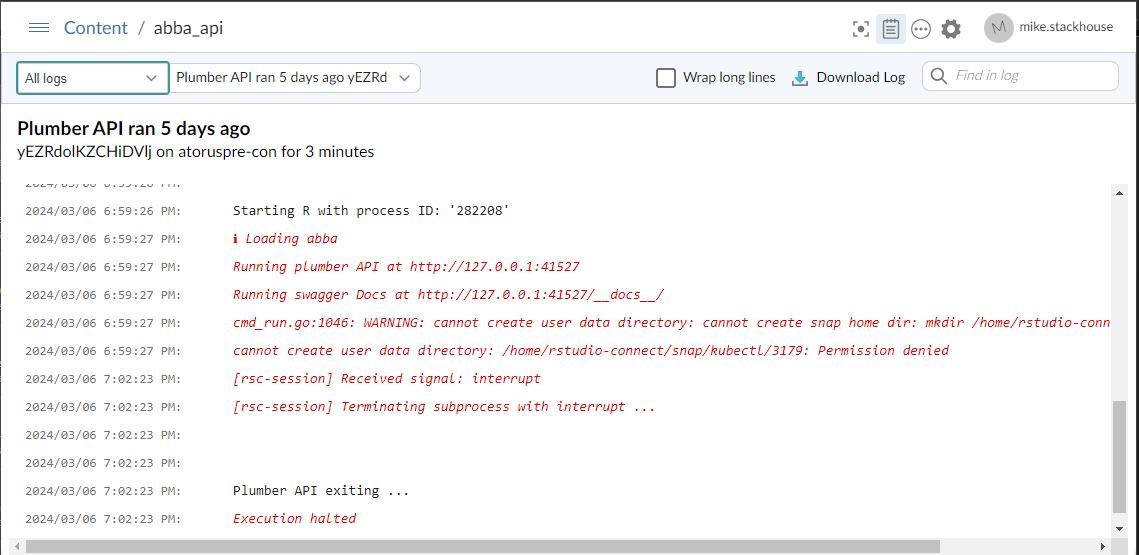Viewport: 1139px width, 555px height.
Task: Toggle the logs panel icon
Action: 891,29
